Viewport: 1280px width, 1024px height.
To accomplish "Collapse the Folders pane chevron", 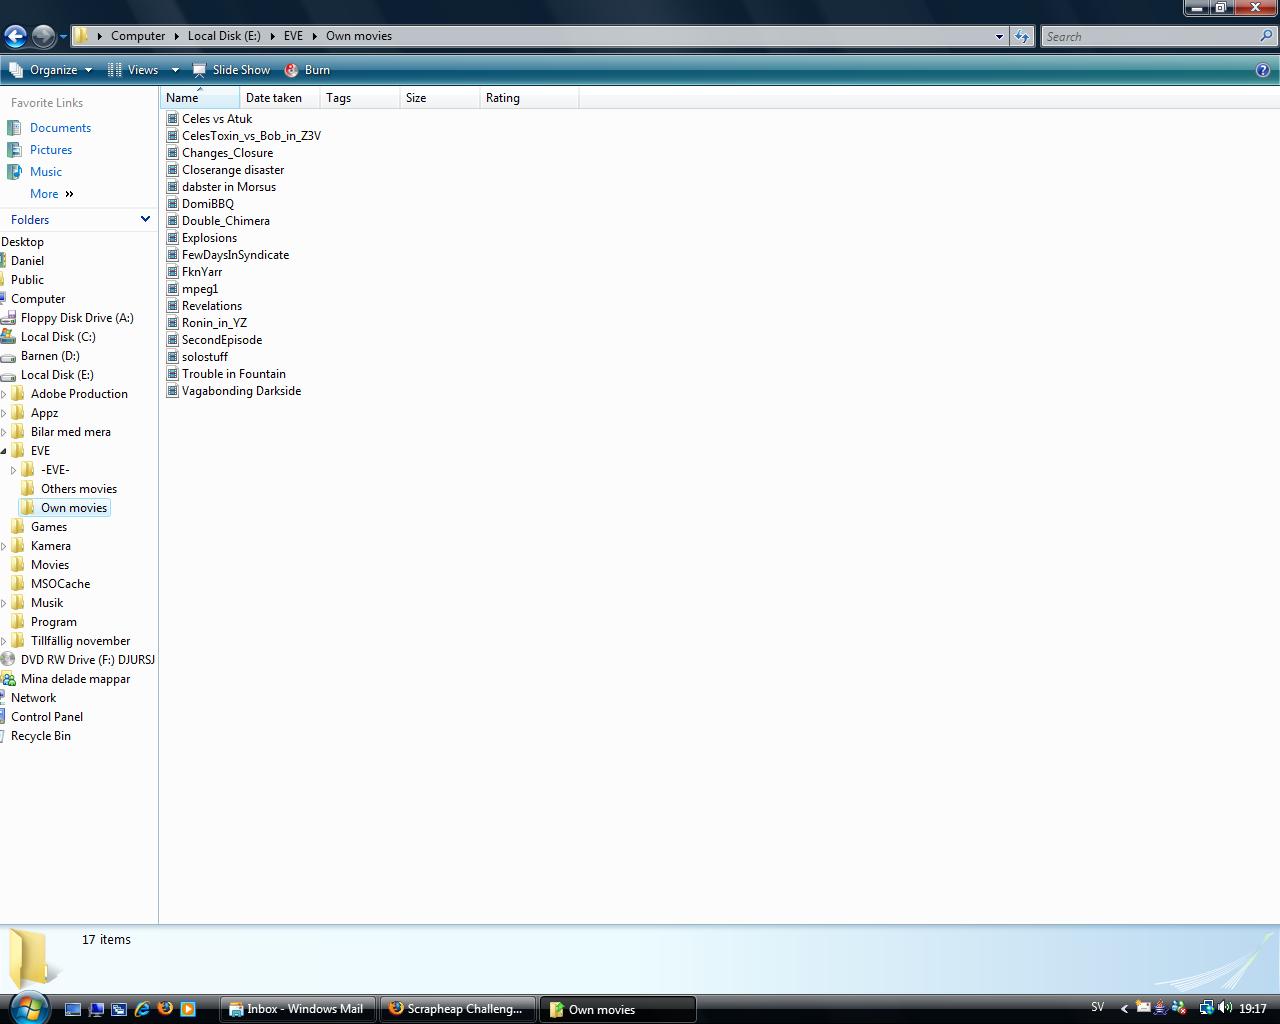I will [x=145, y=219].
